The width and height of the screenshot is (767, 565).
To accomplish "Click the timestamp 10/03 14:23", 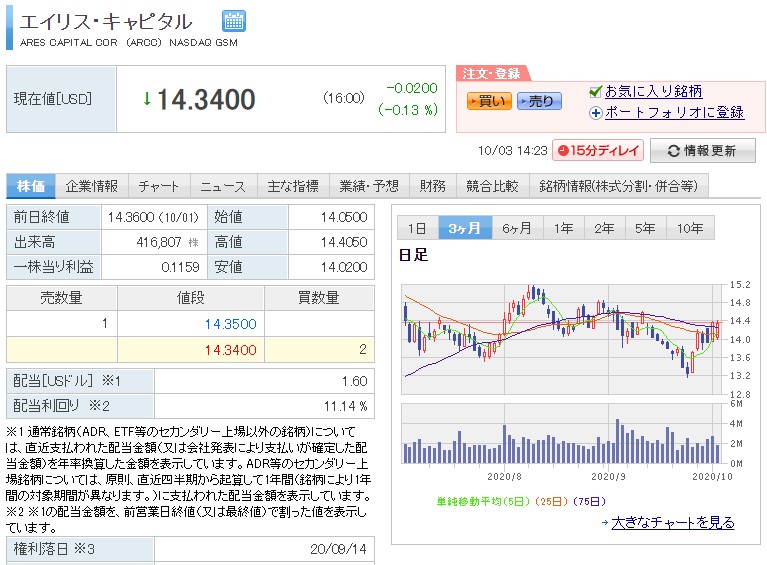I will click(x=512, y=151).
